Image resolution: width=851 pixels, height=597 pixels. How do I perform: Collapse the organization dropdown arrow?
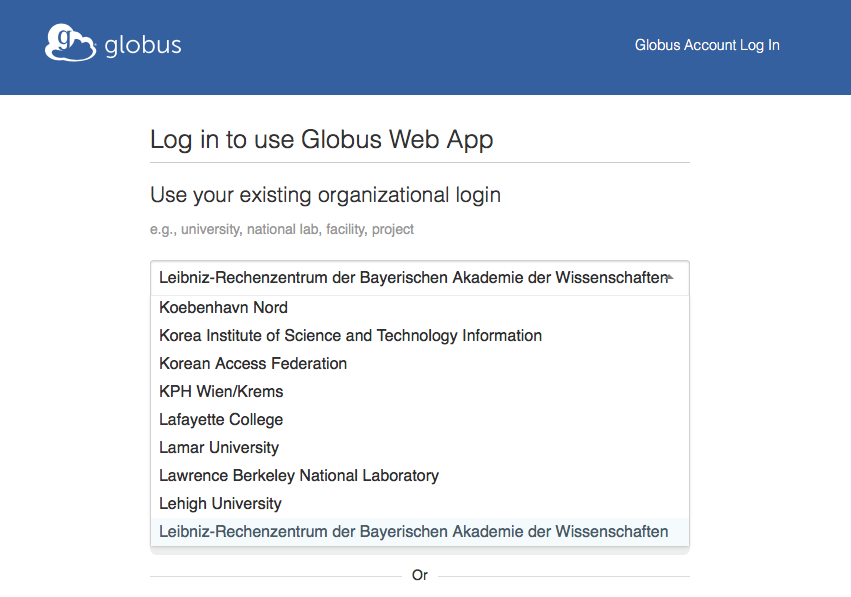[670, 278]
